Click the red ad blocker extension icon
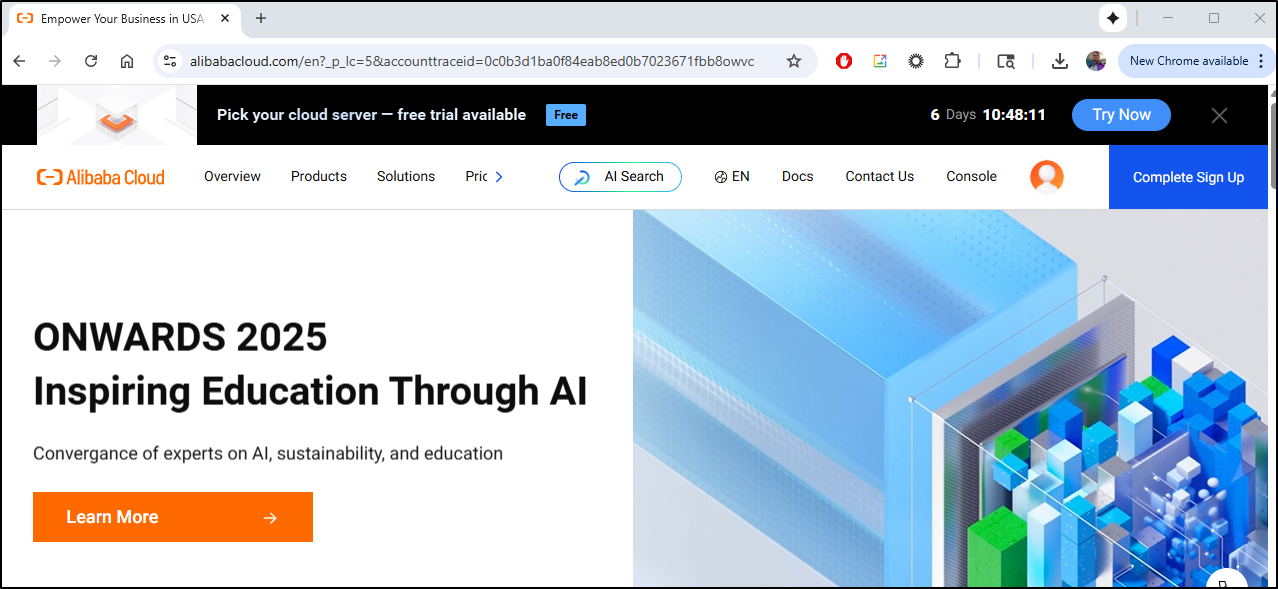 pyautogui.click(x=843, y=61)
